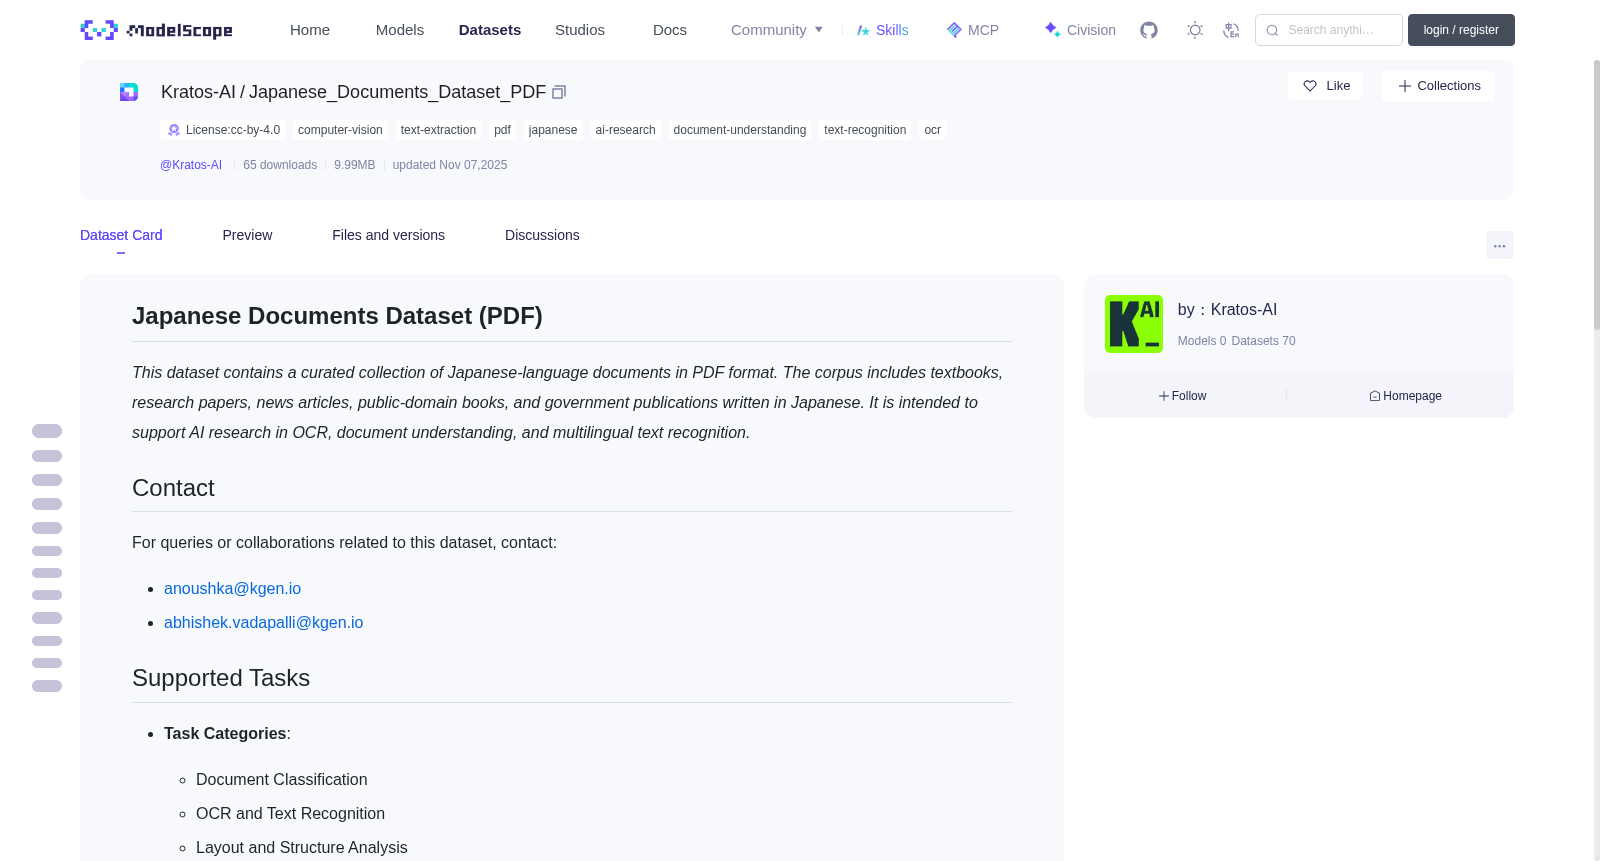The width and height of the screenshot is (1600, 861).
Task: Click the ModelScope logo
Action: click(x=157, y=30)
